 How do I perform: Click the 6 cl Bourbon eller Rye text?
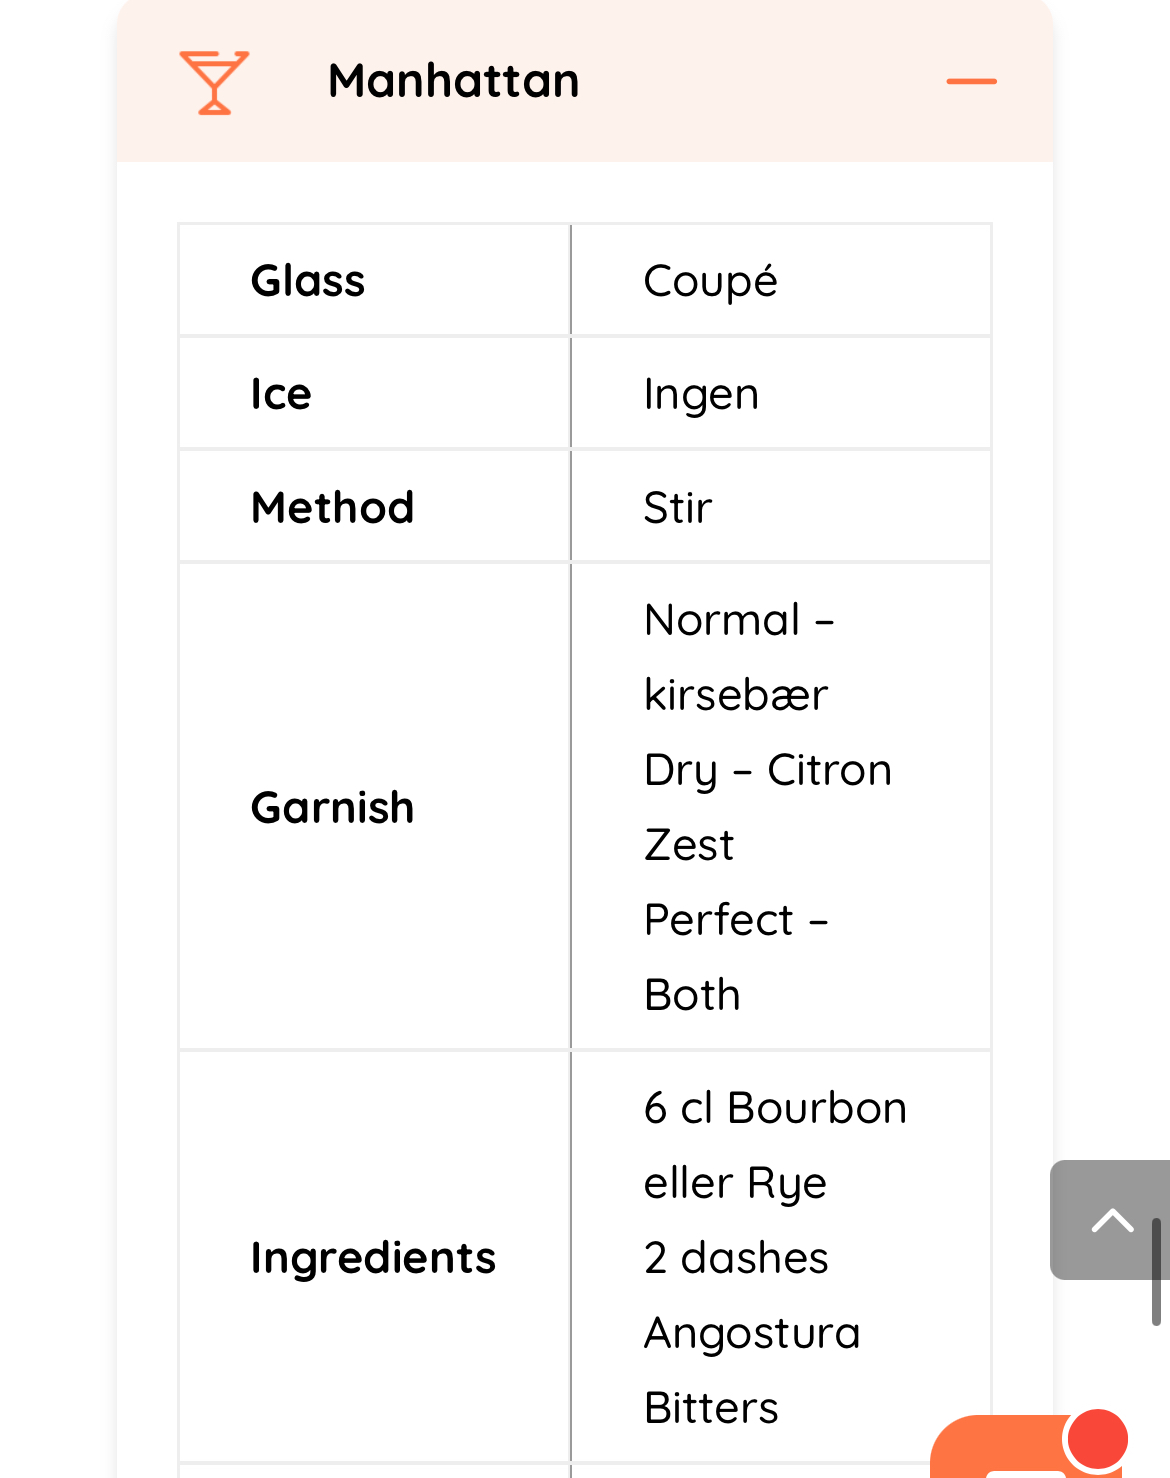[775, 1145]
